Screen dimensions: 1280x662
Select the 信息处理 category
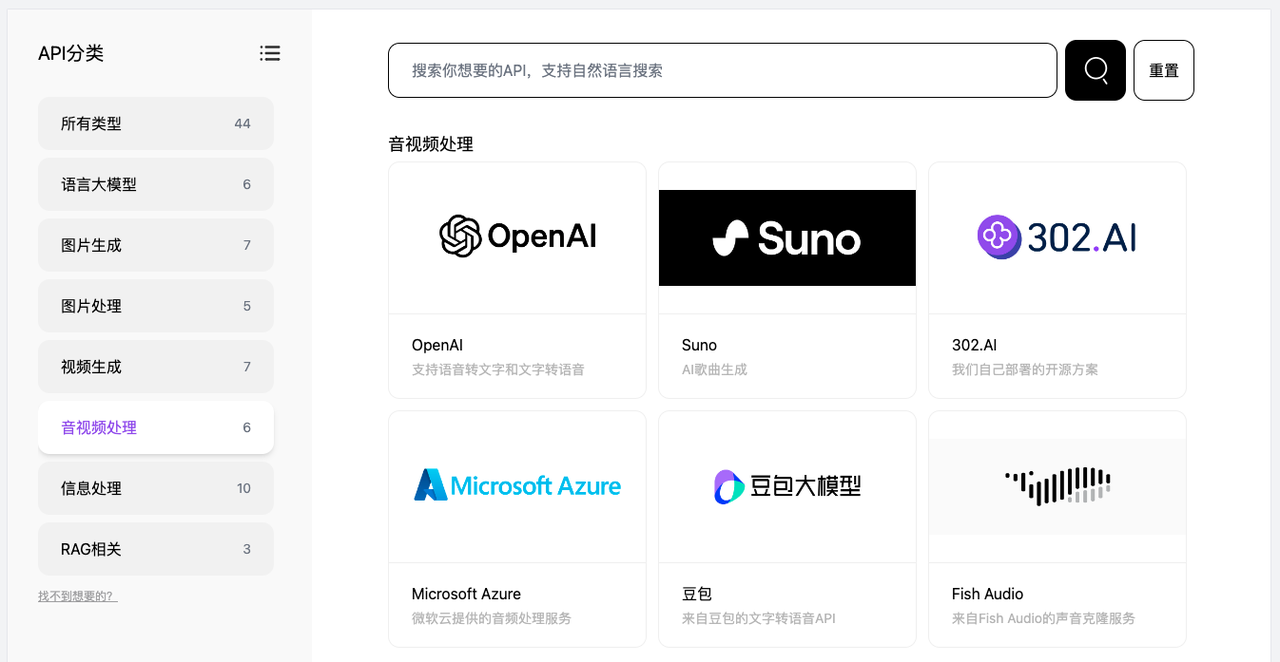click(x=156, y=488)
